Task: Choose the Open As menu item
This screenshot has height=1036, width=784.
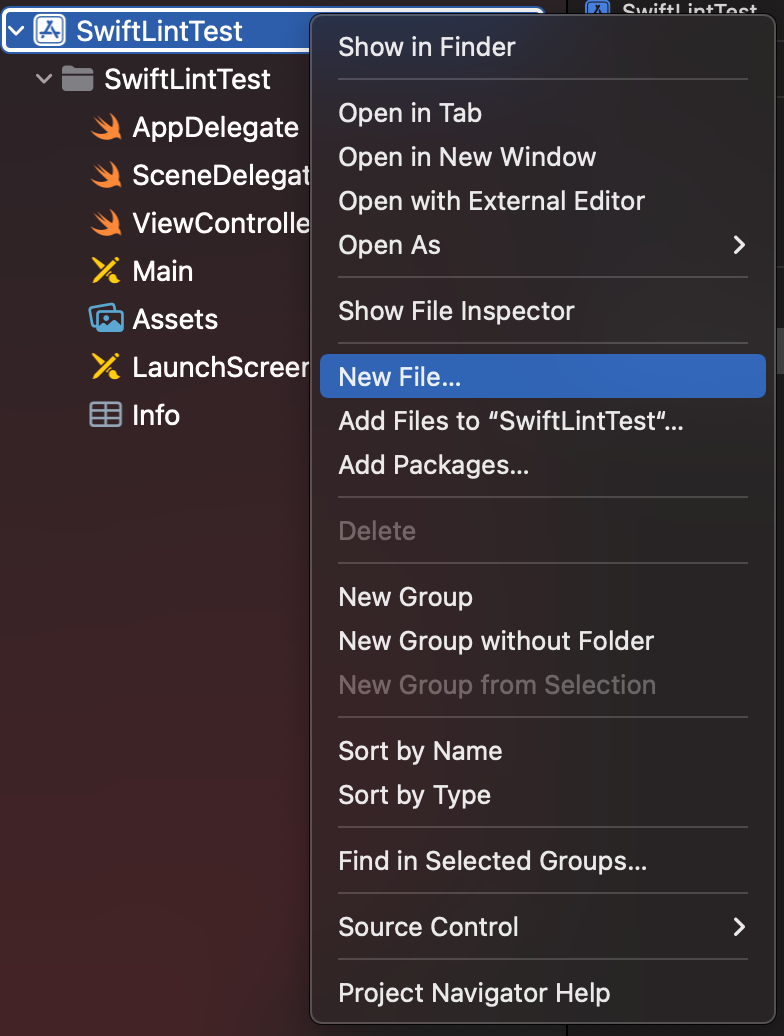Action: pyautogui.click(x=542, y=245)
